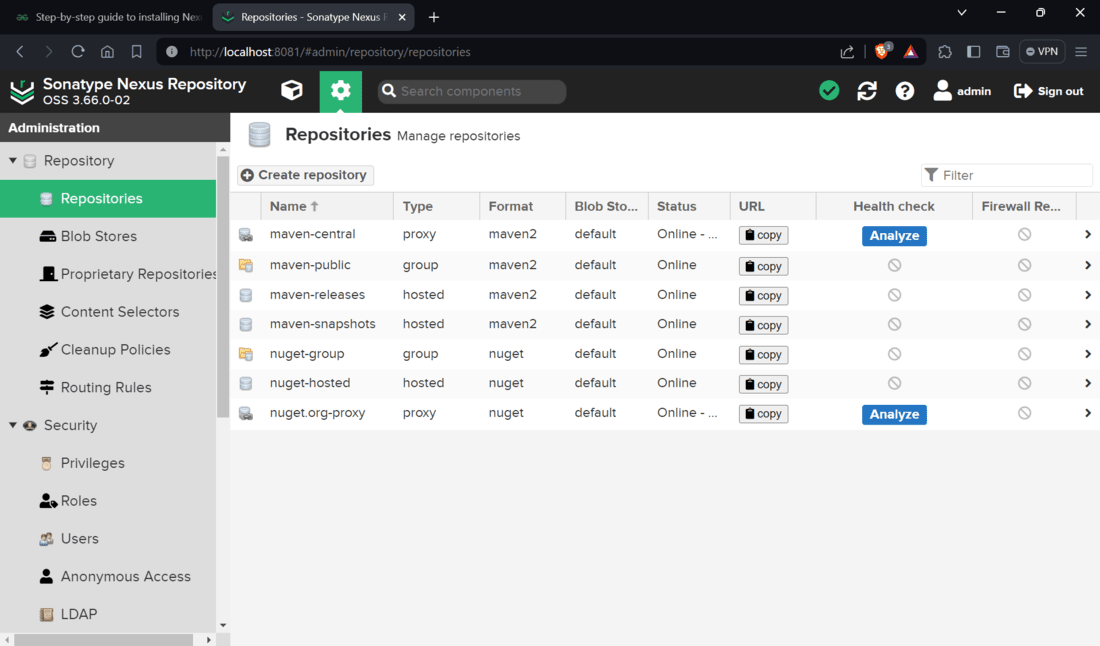The width and height of the screenshot is (1100, 646).
Task: Expand details for the nuget-group repository row
Action: coord(1087,354)
